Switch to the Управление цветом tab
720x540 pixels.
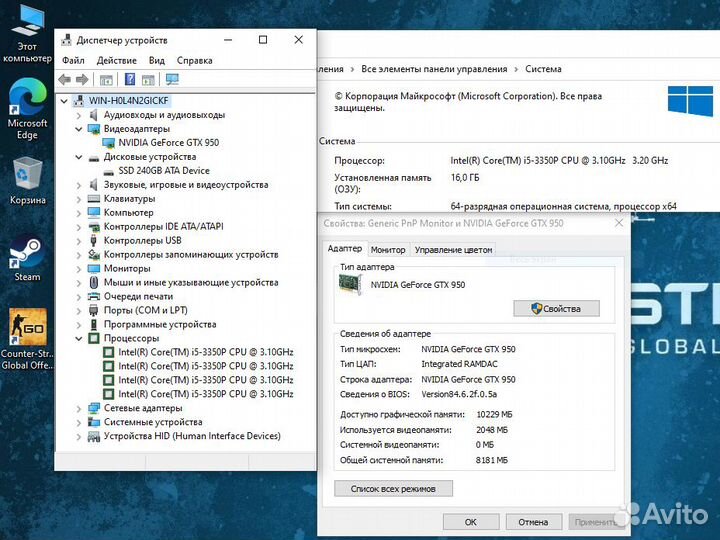pos(453,250)
